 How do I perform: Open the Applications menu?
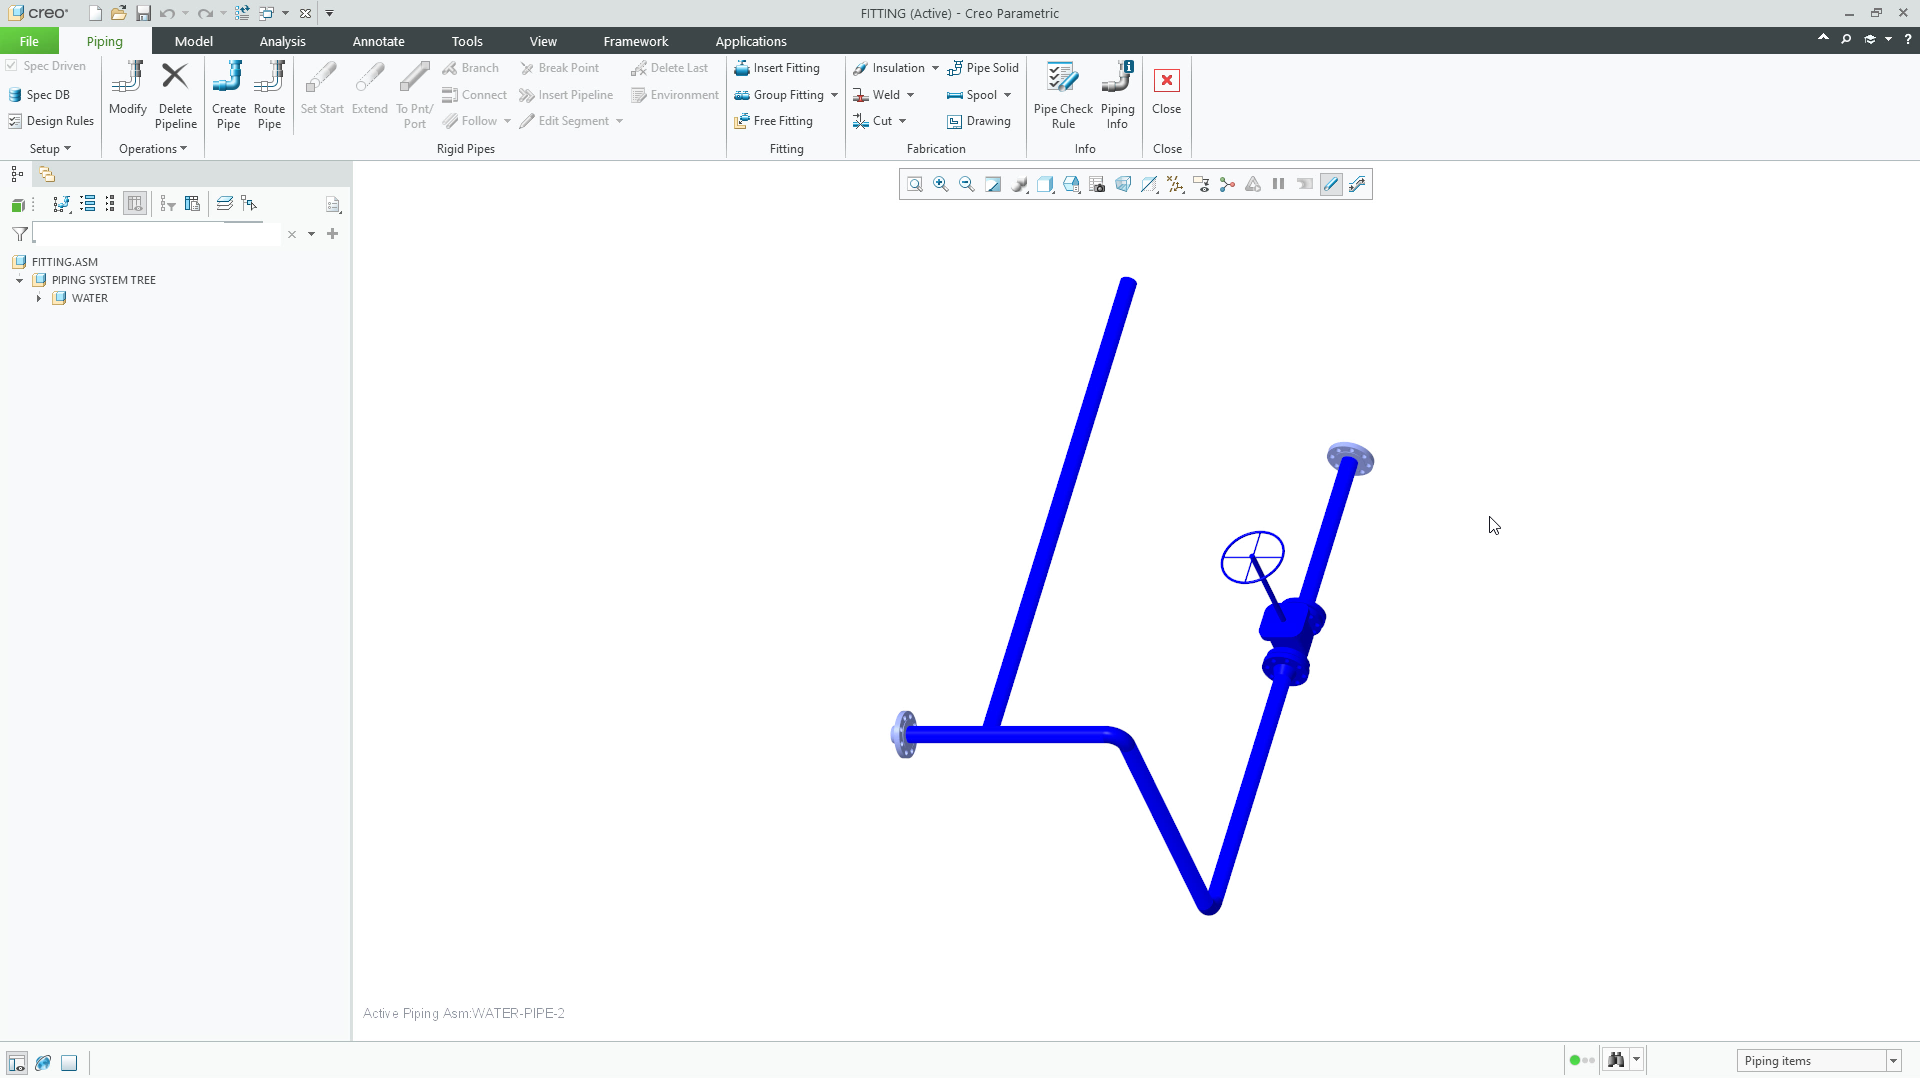[751, 41]
